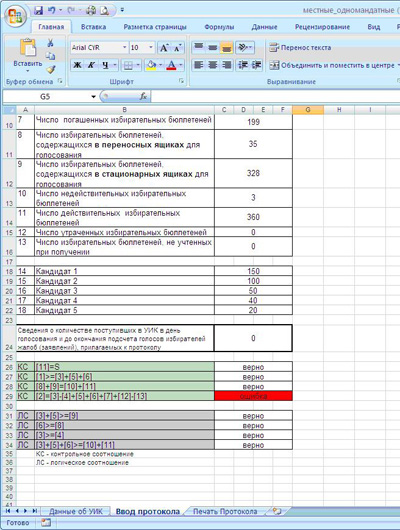Image resolution: width=400 pixels, height=530 pixels.
Task: Switch to the Главная ribbon tab
Action: tap(51, 27)
